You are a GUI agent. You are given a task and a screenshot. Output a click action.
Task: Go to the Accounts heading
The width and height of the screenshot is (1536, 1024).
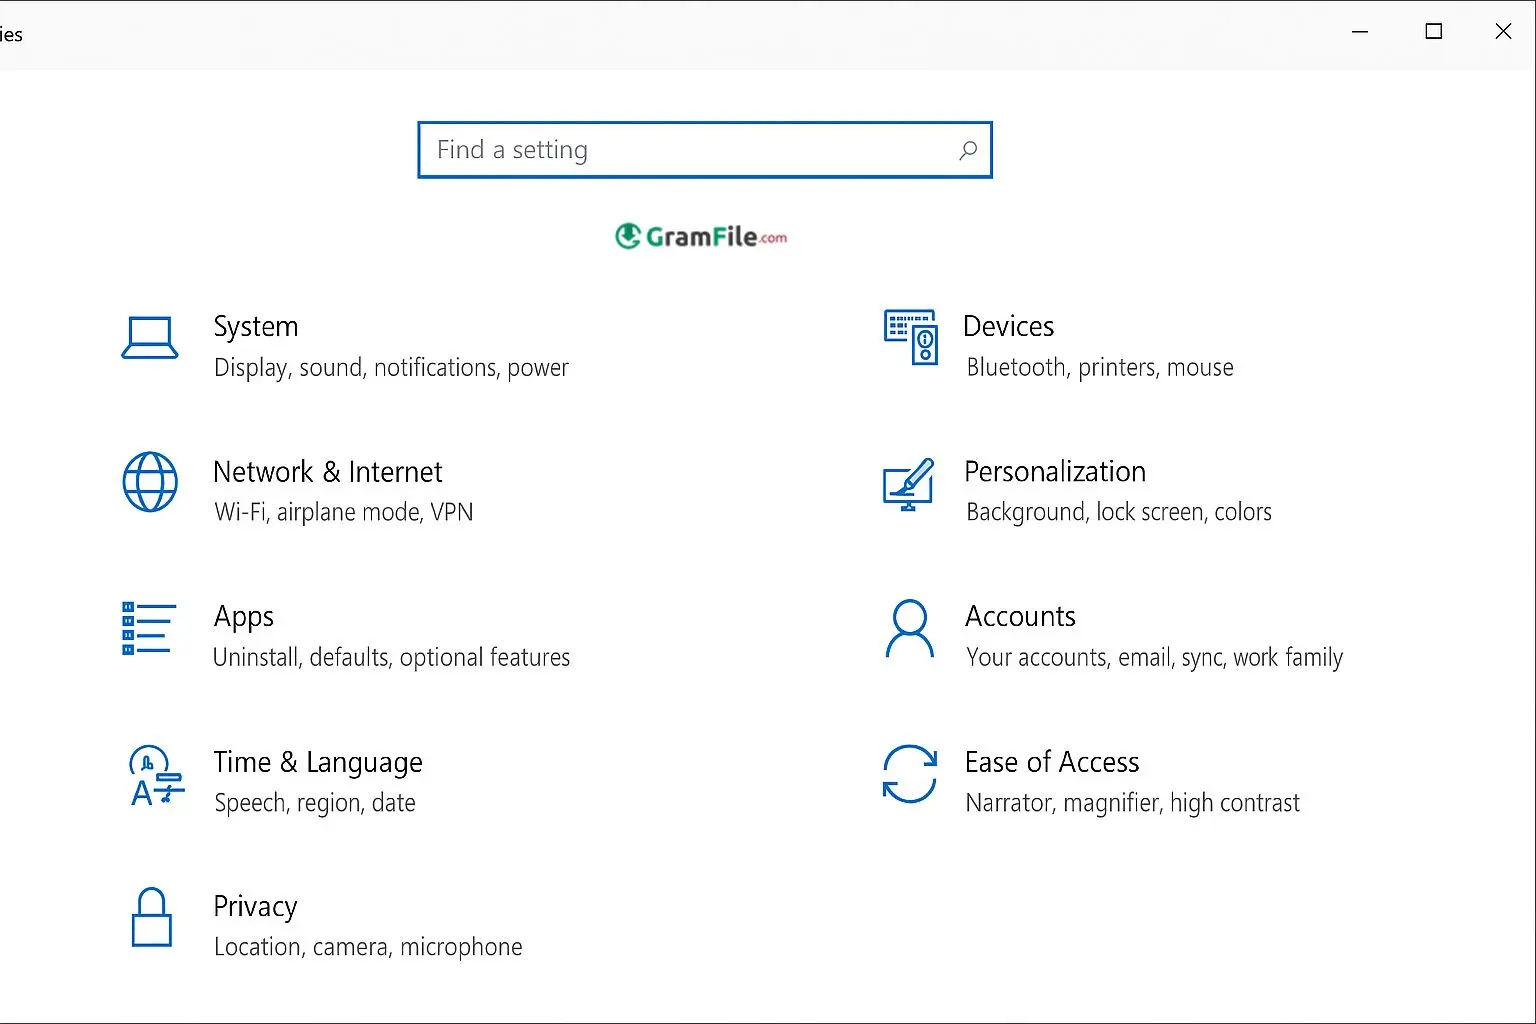coord(1019,617)
